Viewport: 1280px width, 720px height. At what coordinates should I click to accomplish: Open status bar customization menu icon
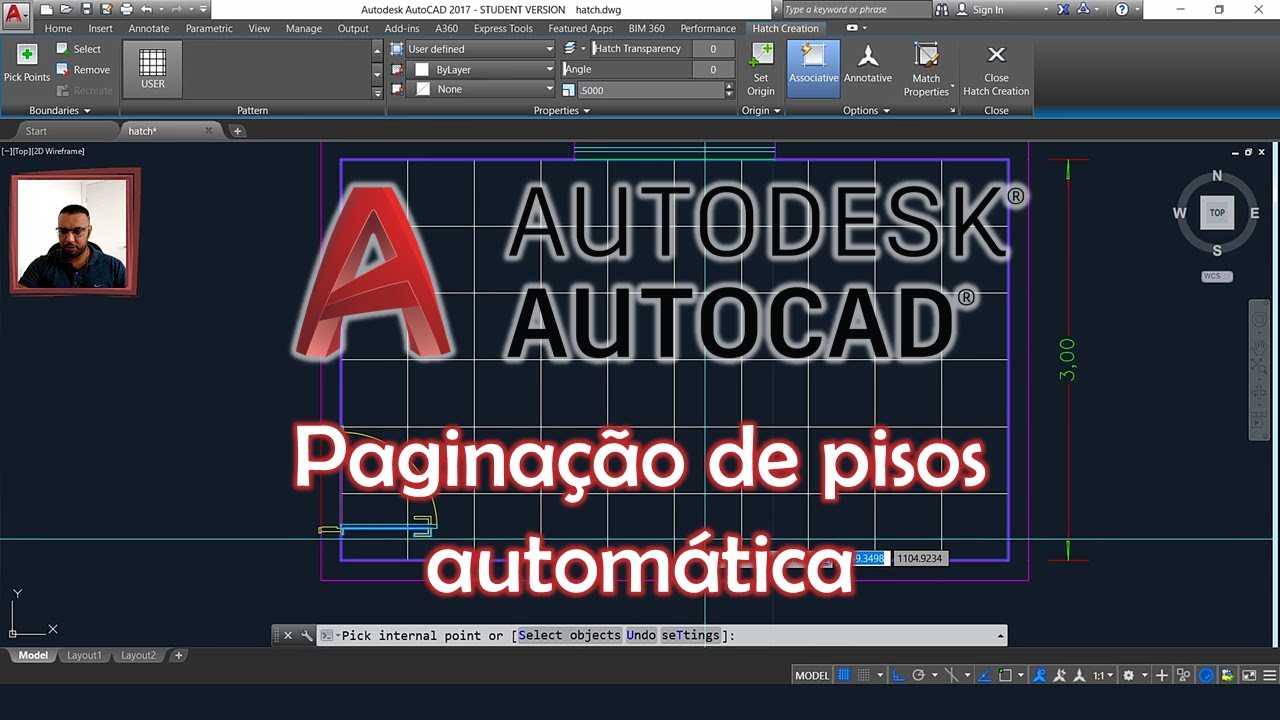click(x=1269, y=676)
